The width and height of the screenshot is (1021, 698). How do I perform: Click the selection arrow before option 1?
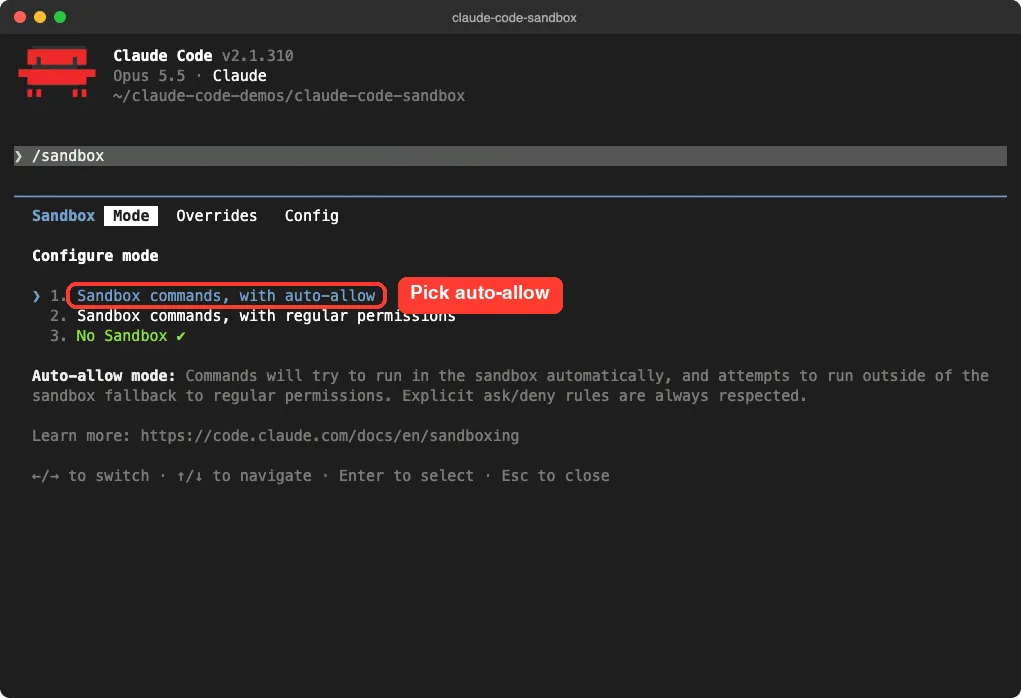pos(36,296)
